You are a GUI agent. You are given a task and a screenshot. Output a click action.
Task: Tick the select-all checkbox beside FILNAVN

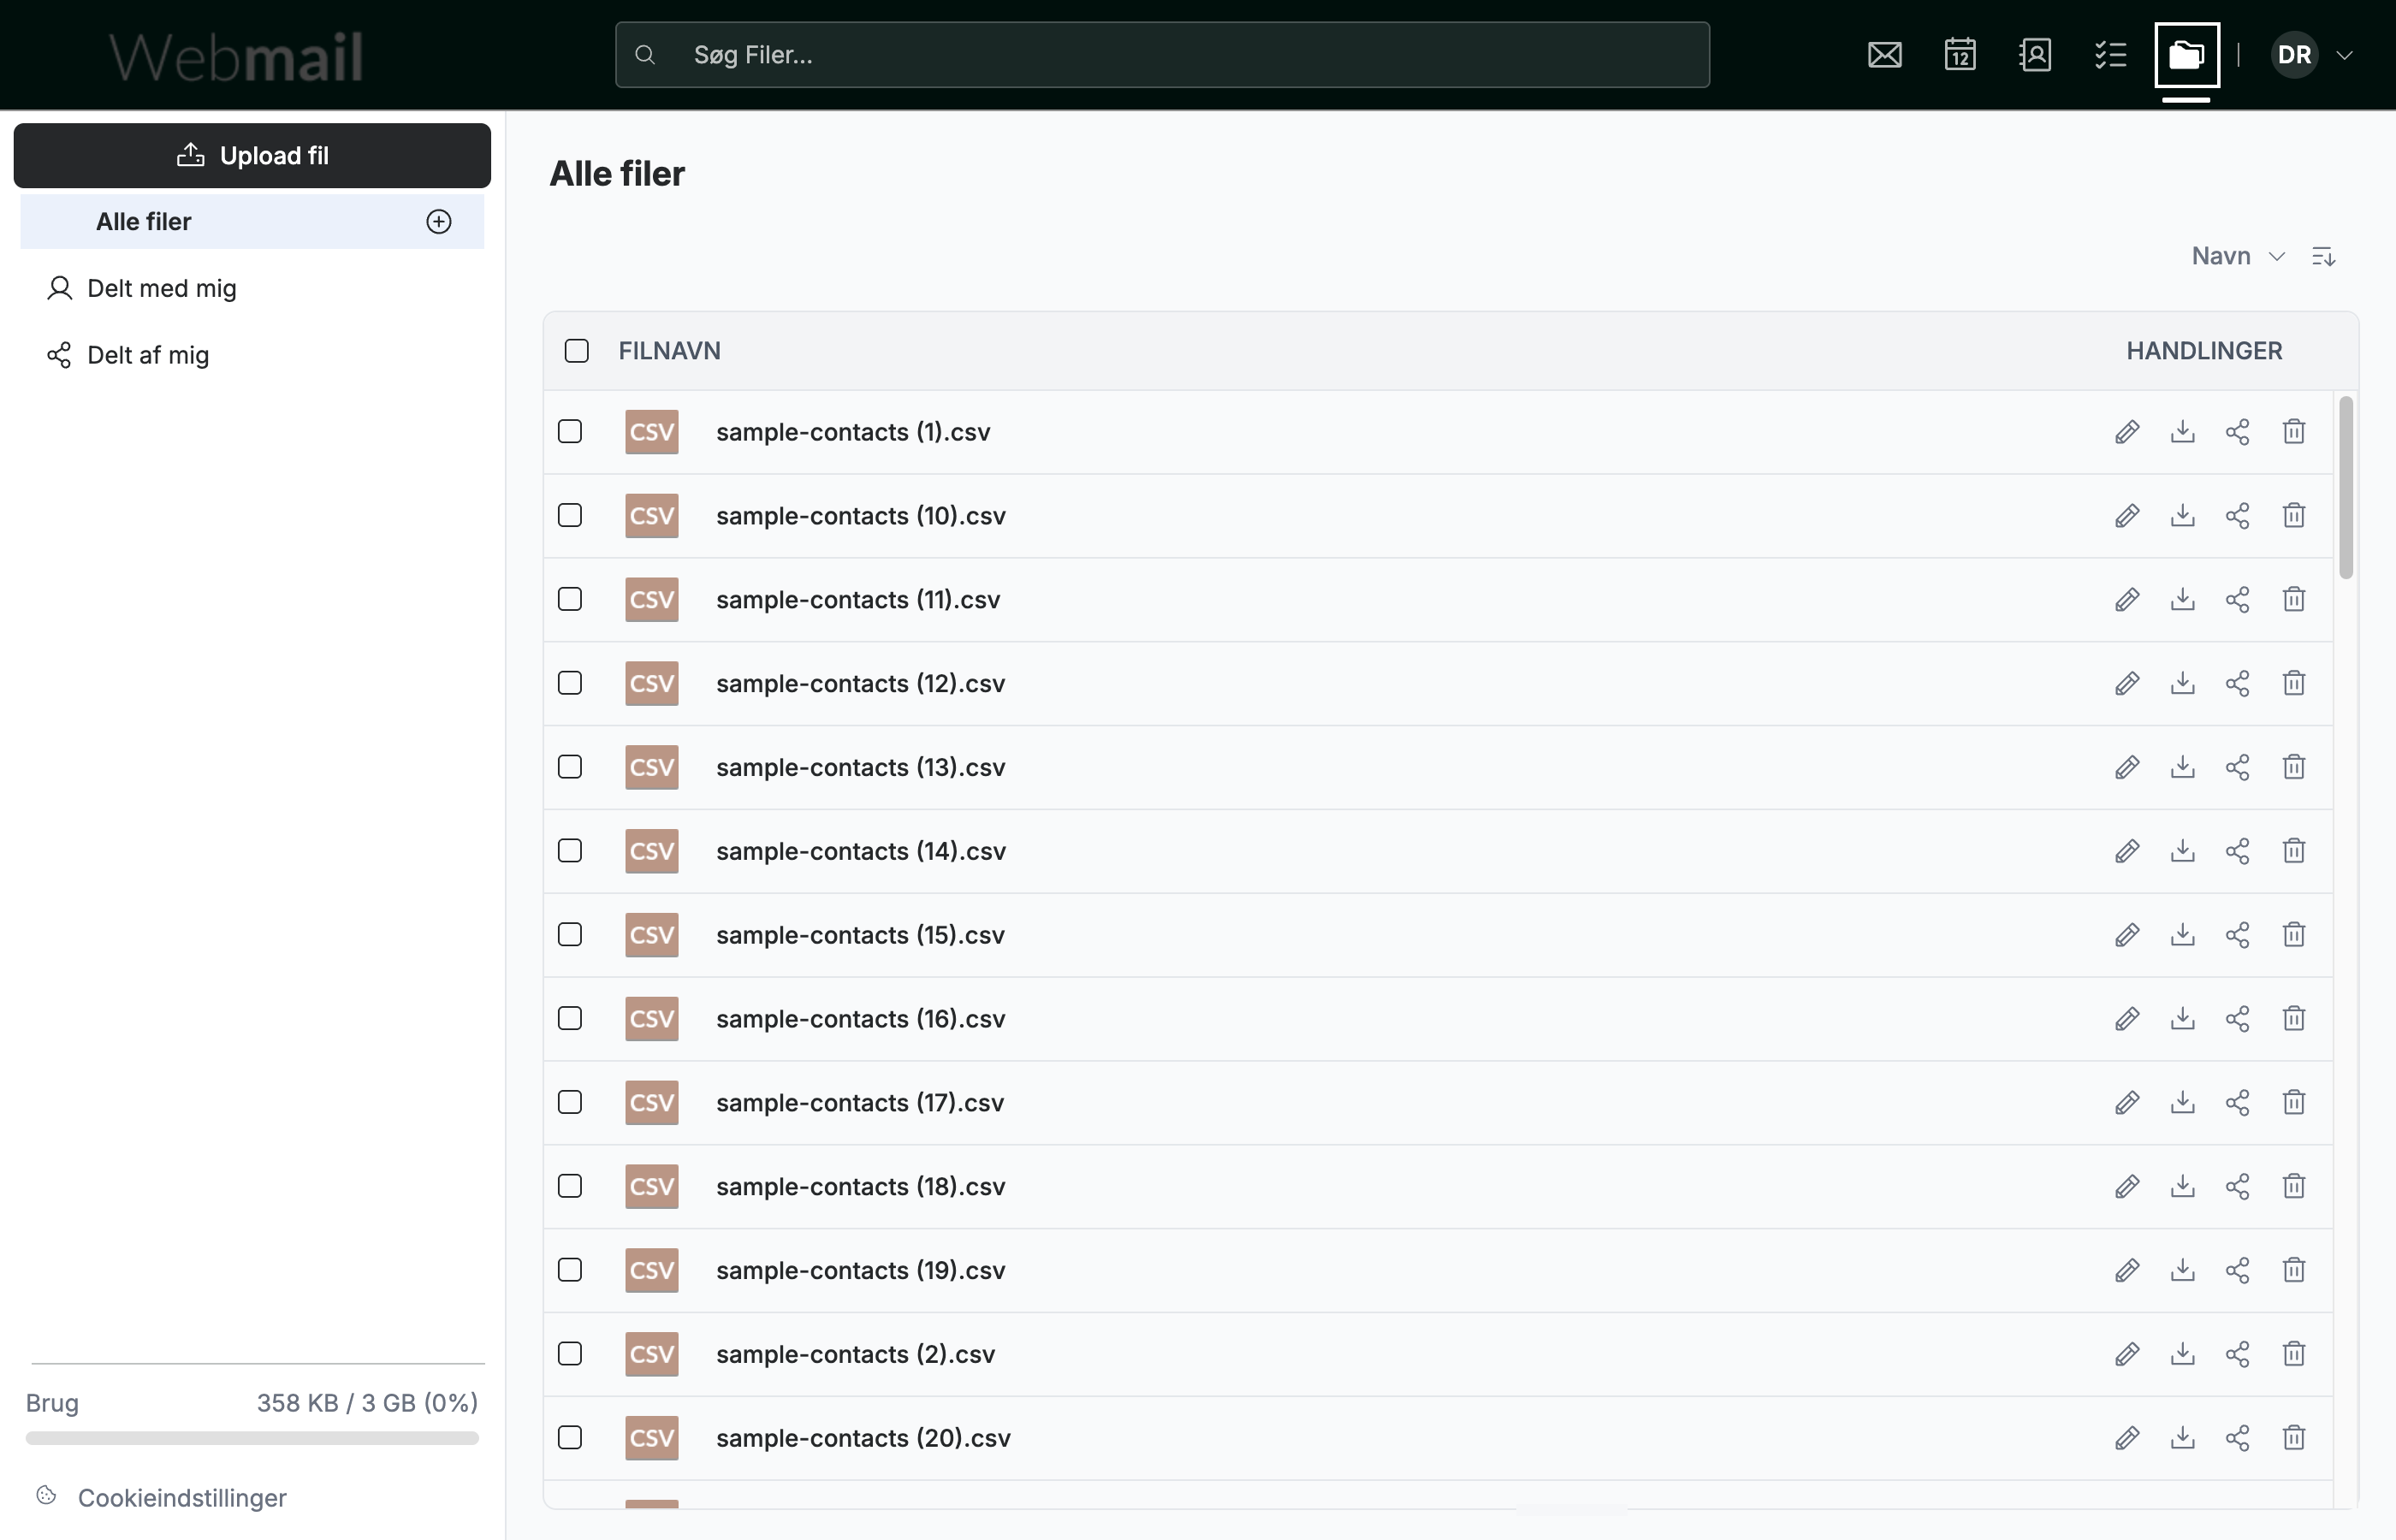[577, 351]
